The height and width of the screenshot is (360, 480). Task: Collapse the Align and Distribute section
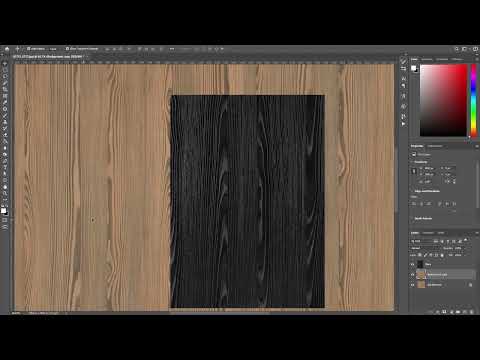tap(411, 191)
